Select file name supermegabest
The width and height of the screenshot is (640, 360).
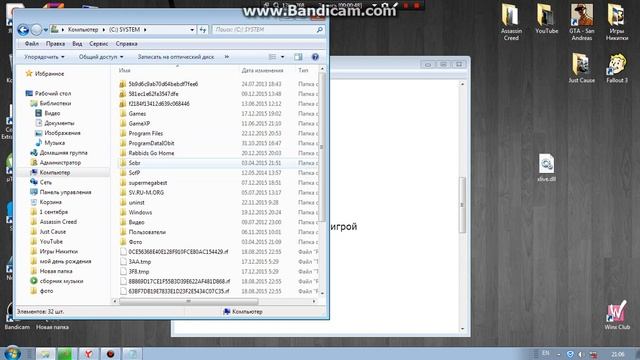click(148, 183)
